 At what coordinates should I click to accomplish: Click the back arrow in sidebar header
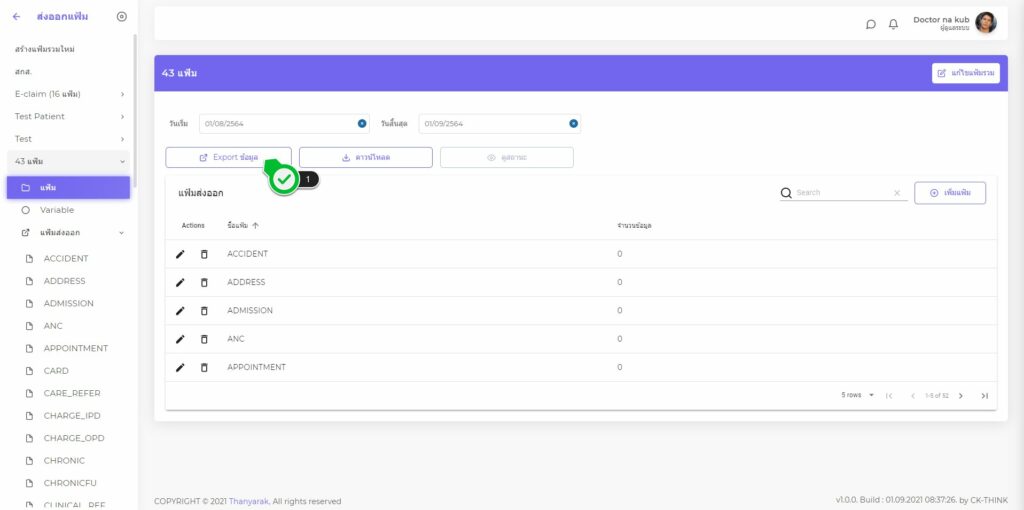pyautogui.click(x=16, y=17)
